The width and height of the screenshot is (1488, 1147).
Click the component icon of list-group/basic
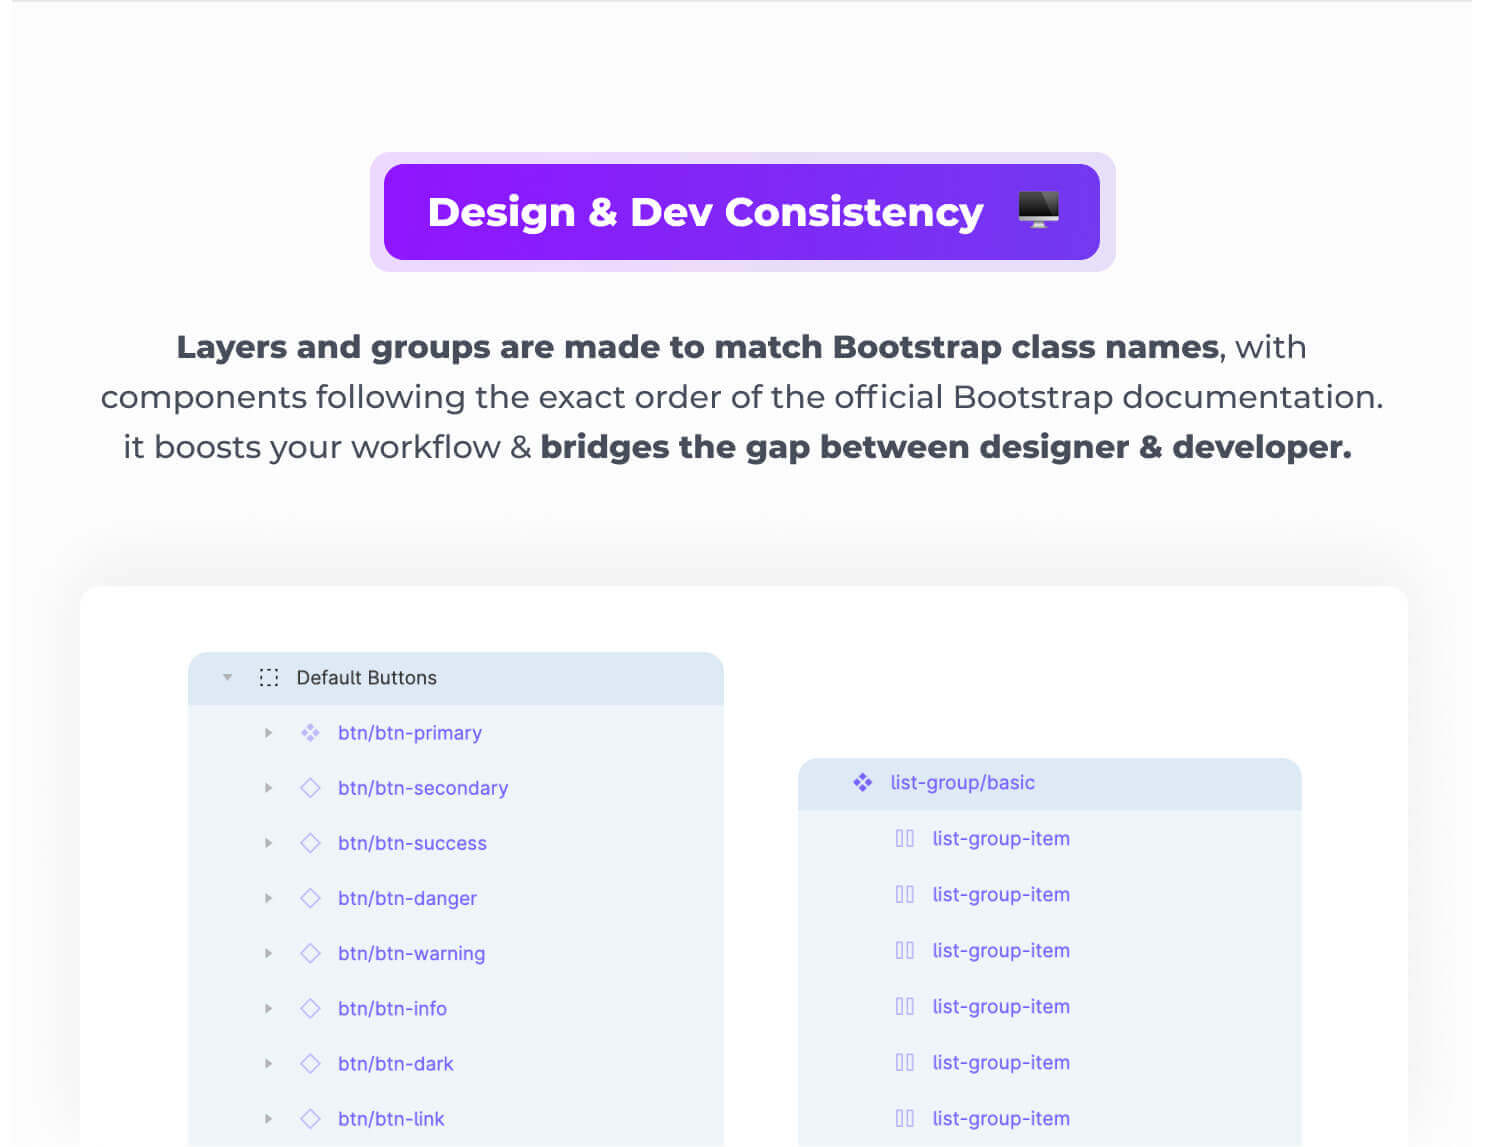pyautogui.click(x=862, y=782)
